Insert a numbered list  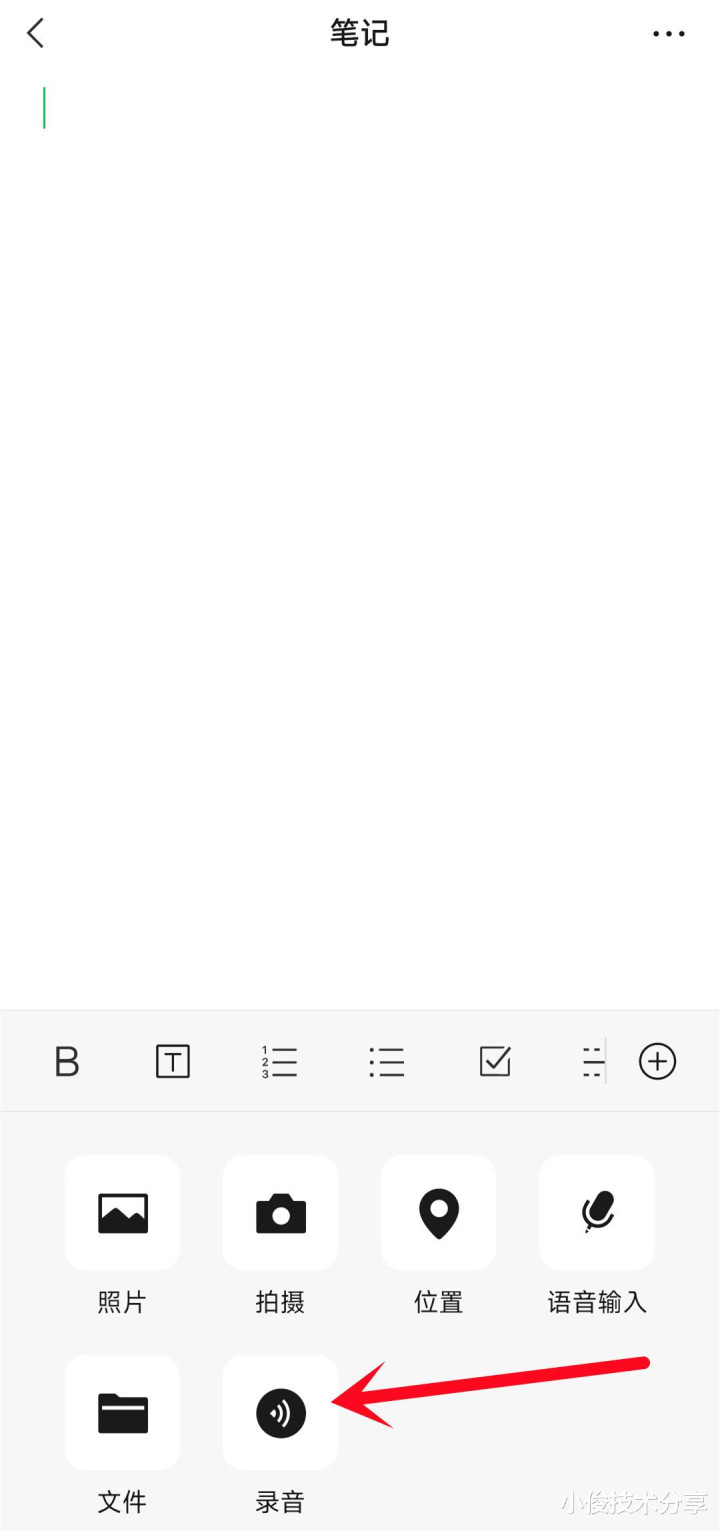pyautogui.click(x=279, y=1061)
